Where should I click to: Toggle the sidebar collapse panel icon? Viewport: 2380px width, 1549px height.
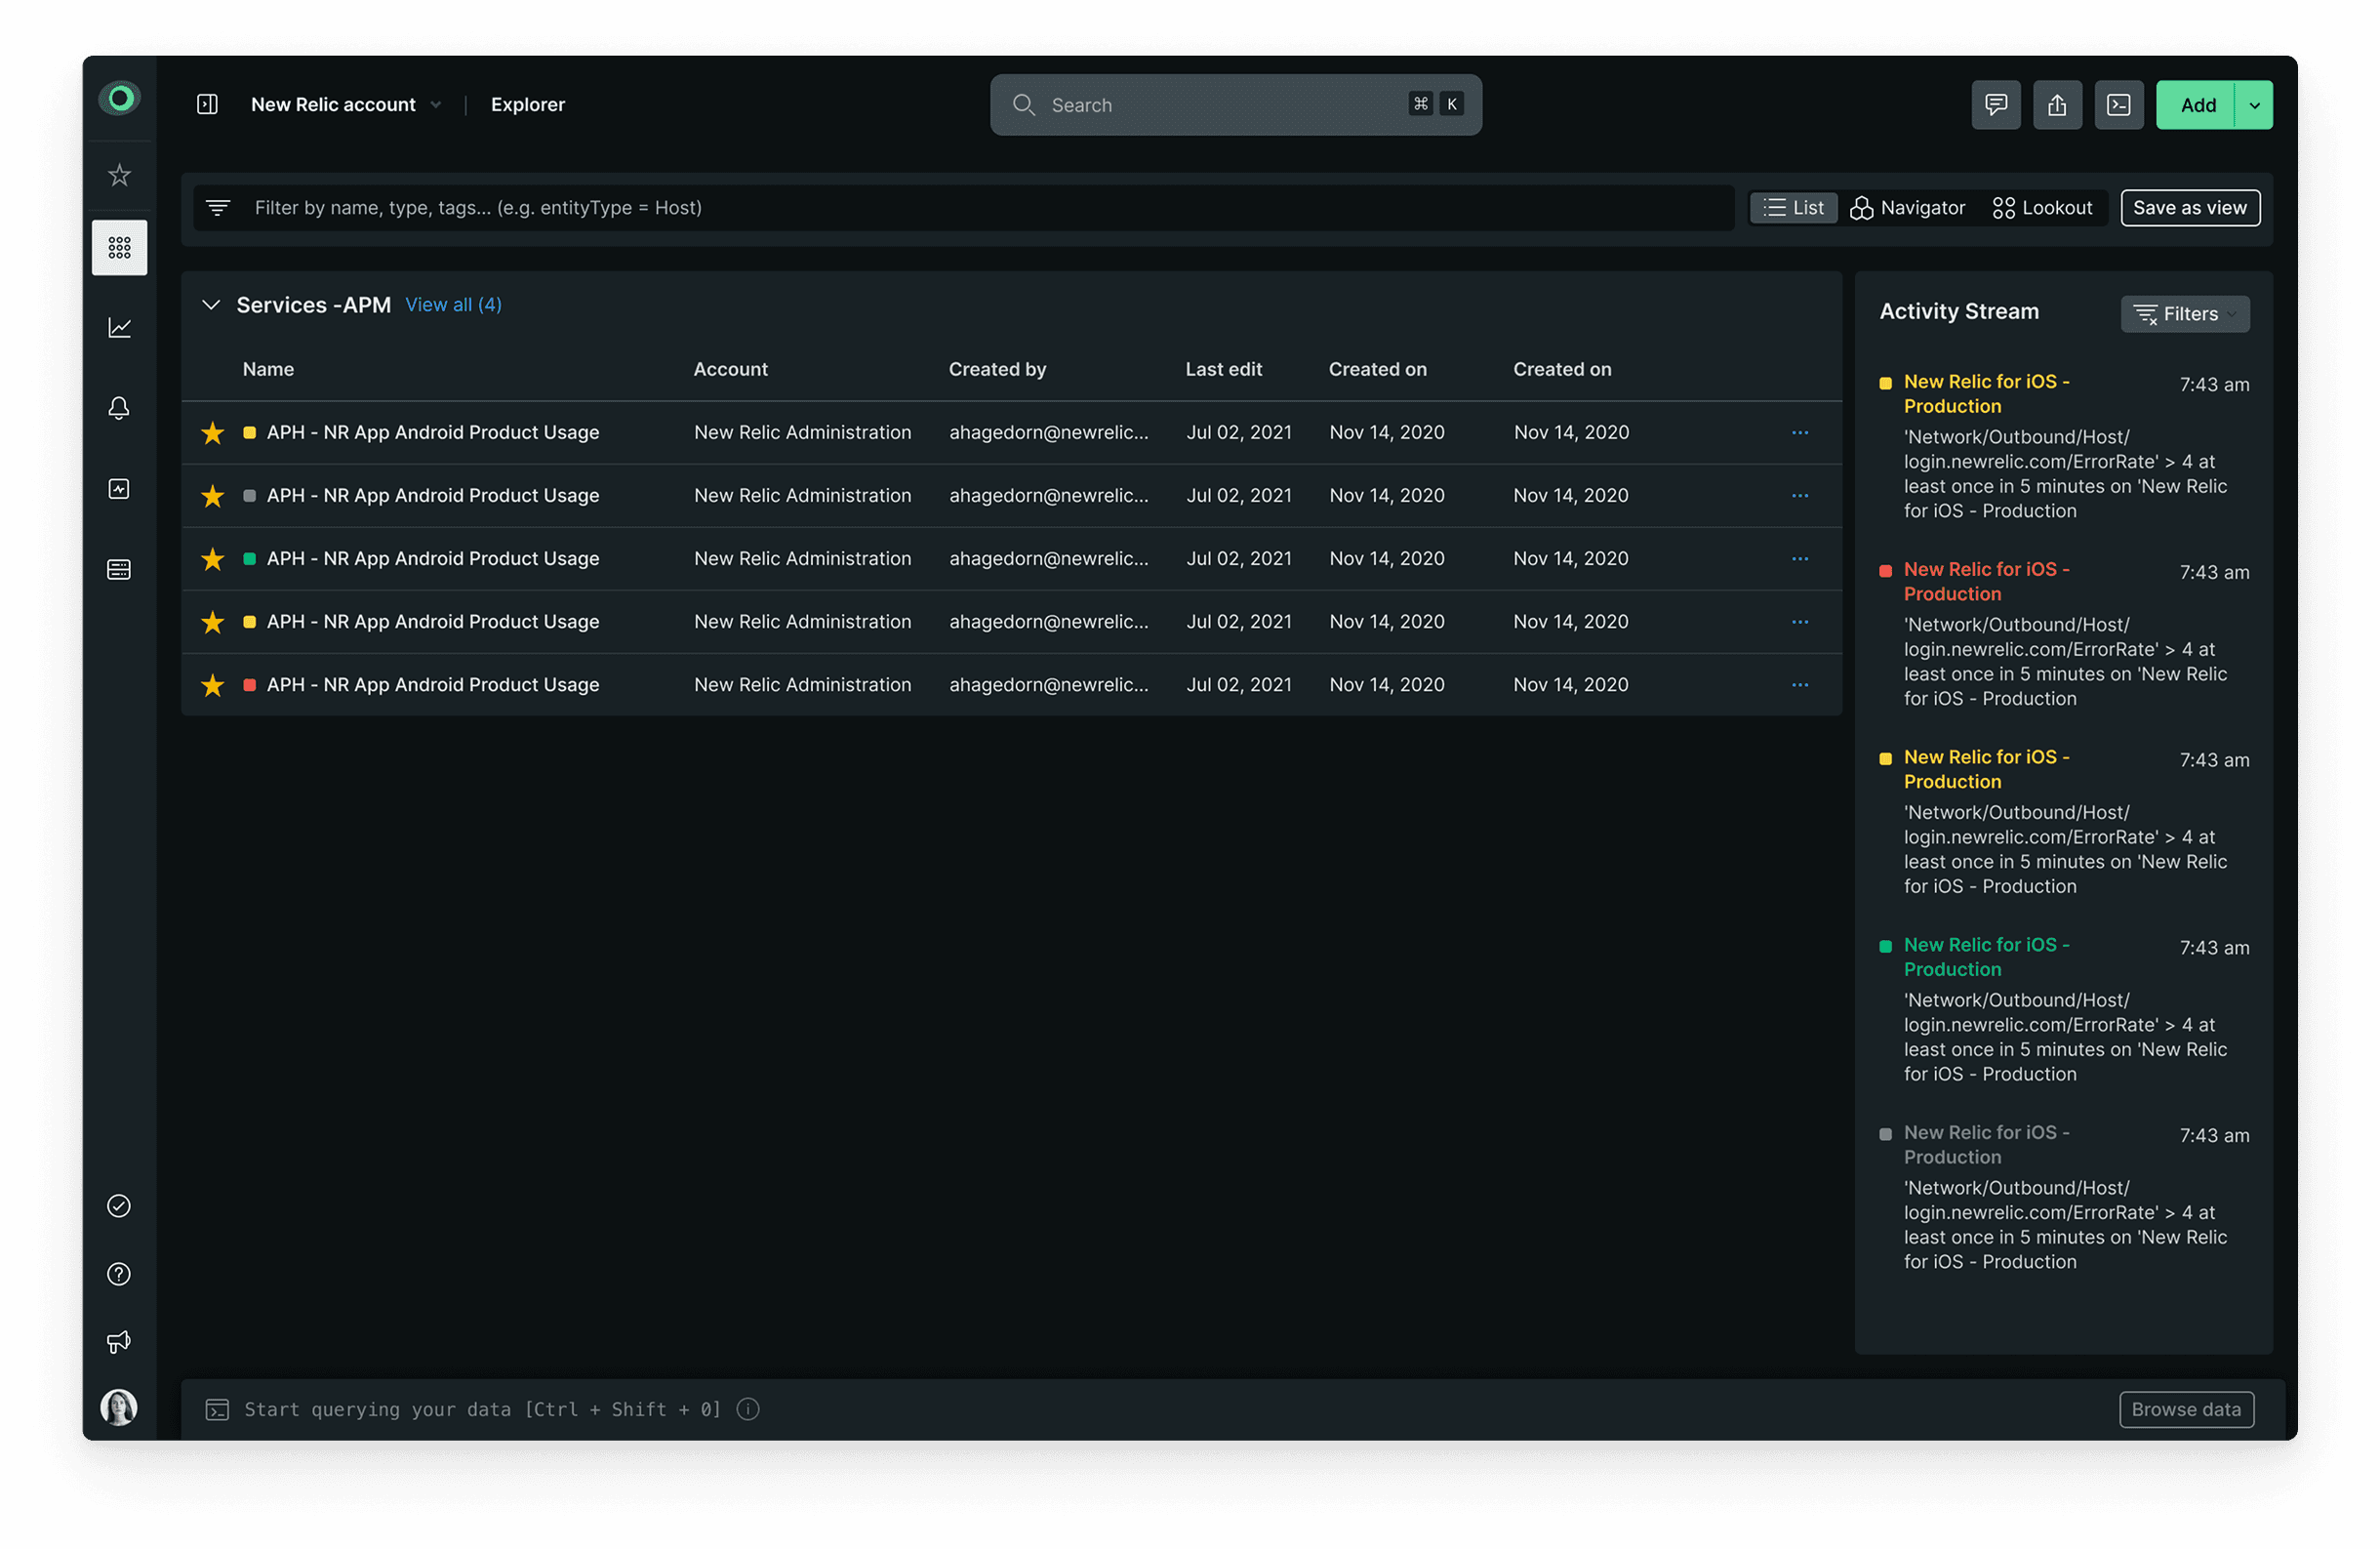coord(207,105)
